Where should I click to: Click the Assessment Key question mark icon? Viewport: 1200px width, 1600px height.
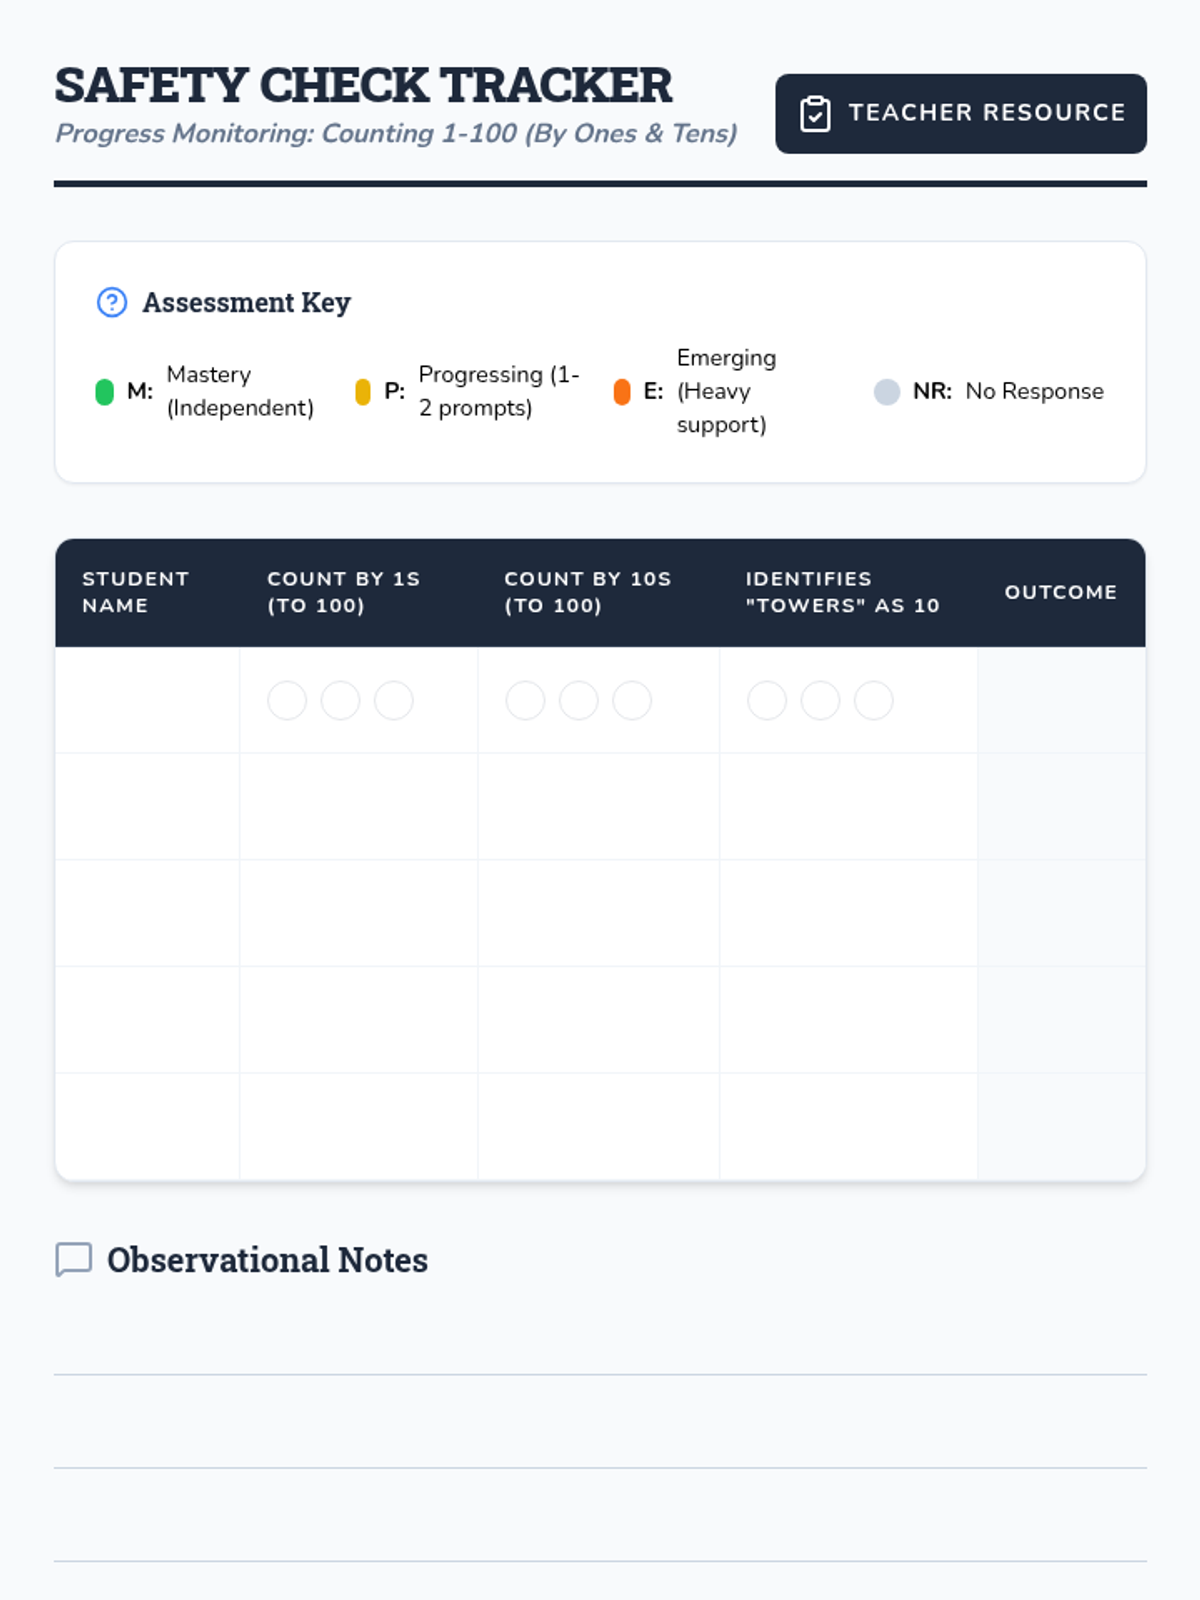tap(112, 302)
